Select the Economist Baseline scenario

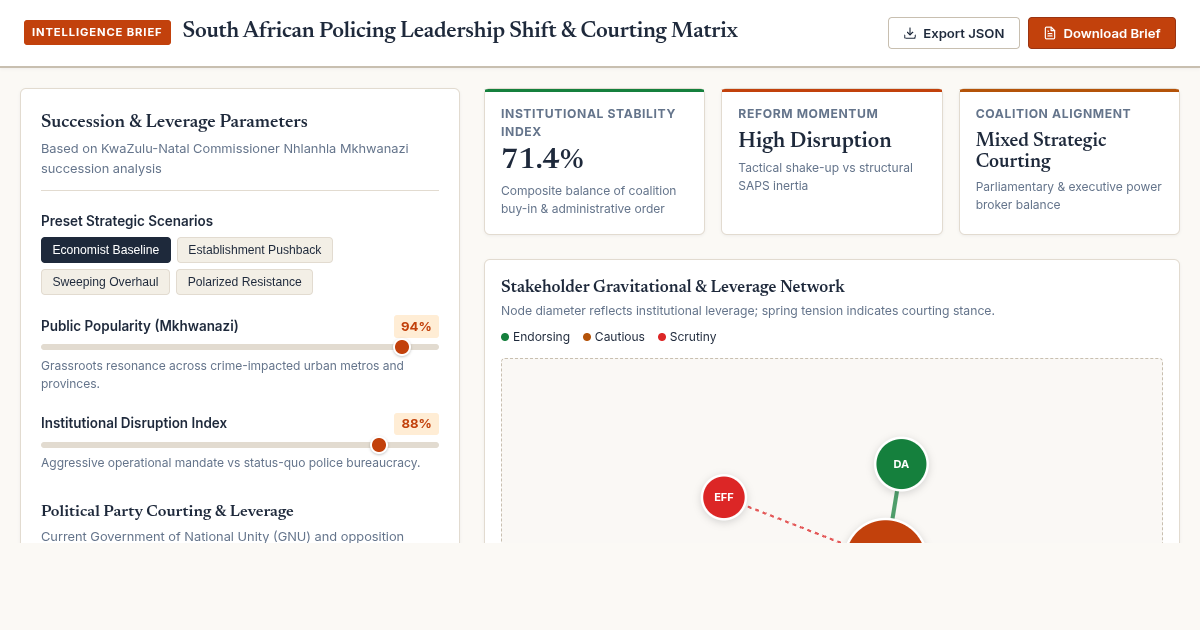tap(106, 250)
